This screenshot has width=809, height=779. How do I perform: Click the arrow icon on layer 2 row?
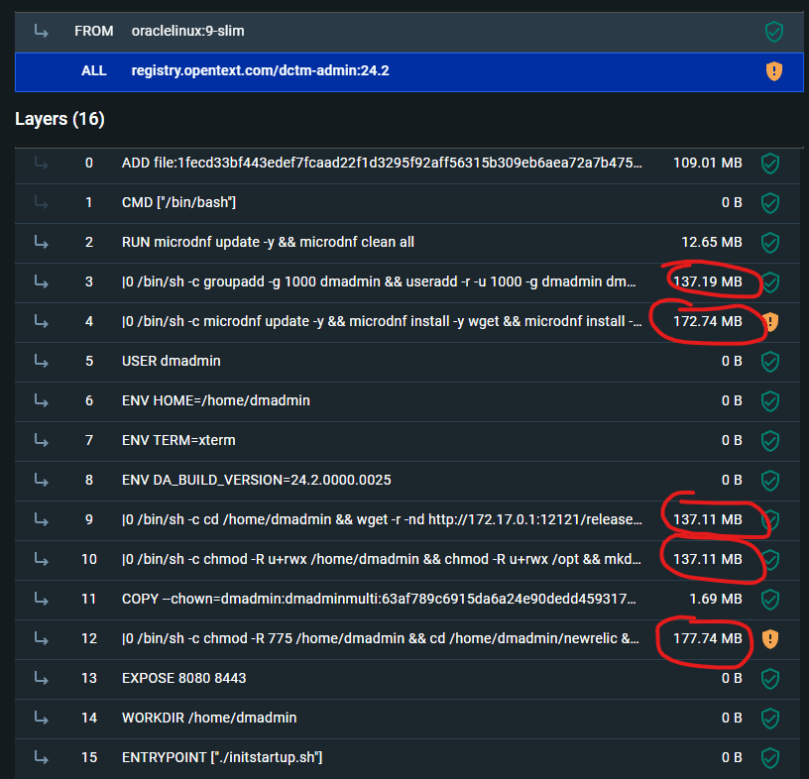tap(41, 242)
